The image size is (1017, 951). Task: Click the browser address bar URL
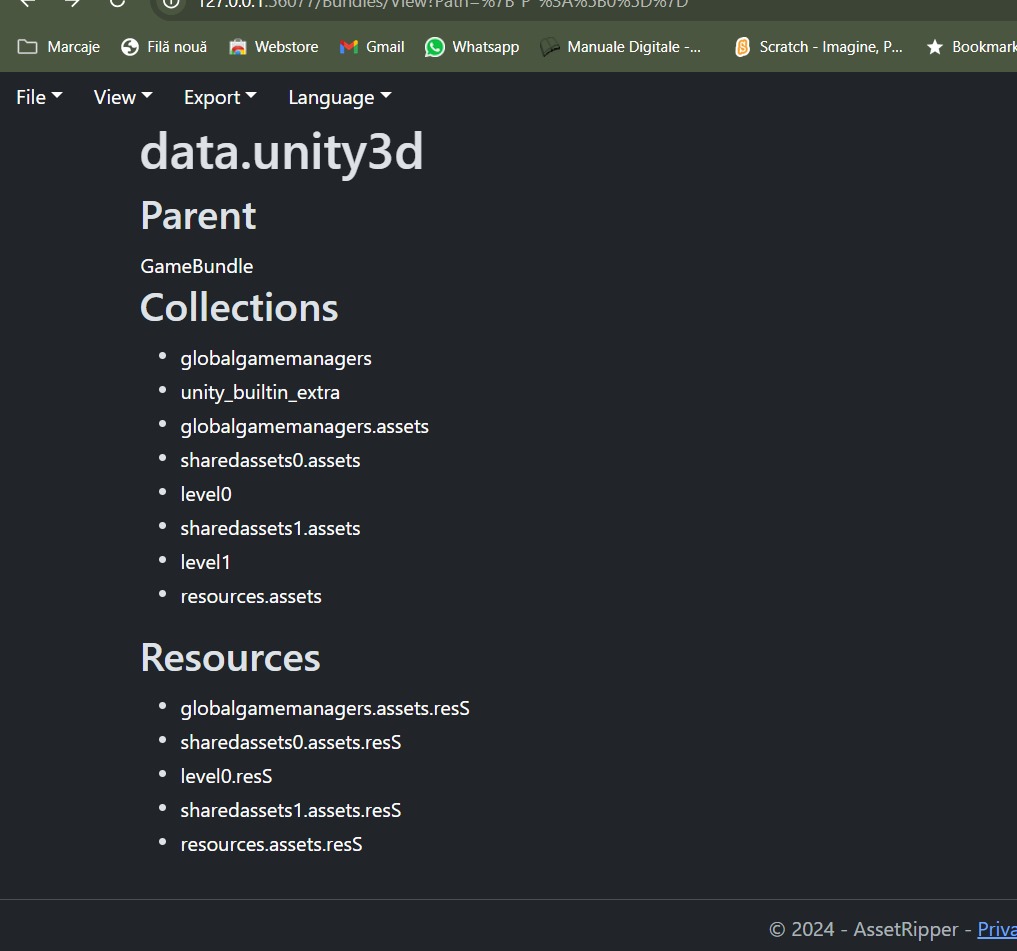click(443, 4)
